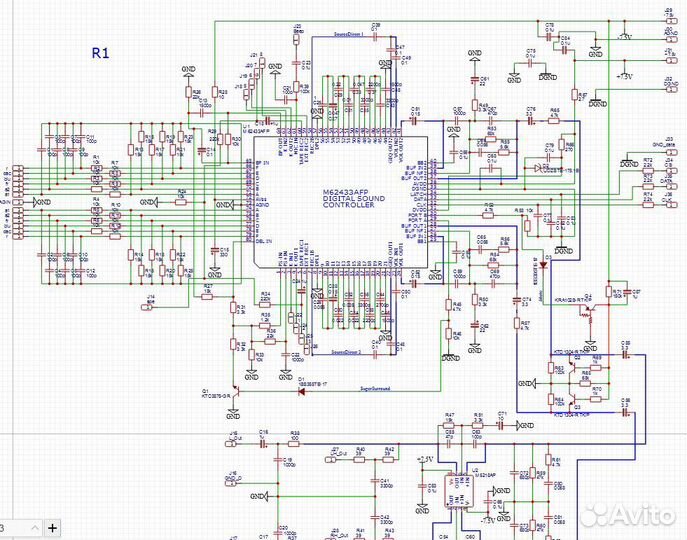Screen dimensions: 687x540
Task: Select the AGND input arrow on left
Action: 38,202
